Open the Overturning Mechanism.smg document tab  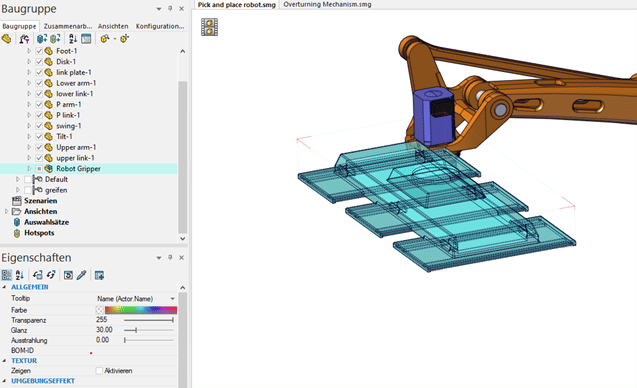327,4
